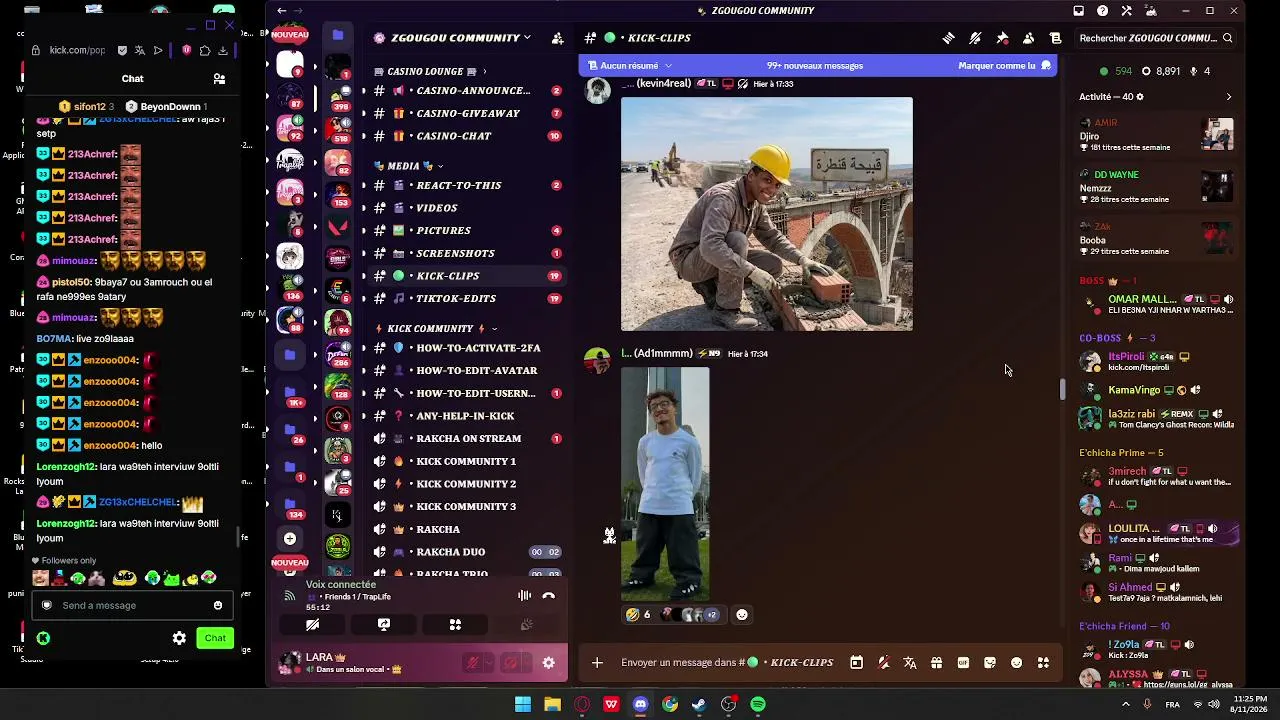Viewport: 1280px width, 720px height.
Task: Go to the videos channel
Action: [x=465, y=208]
